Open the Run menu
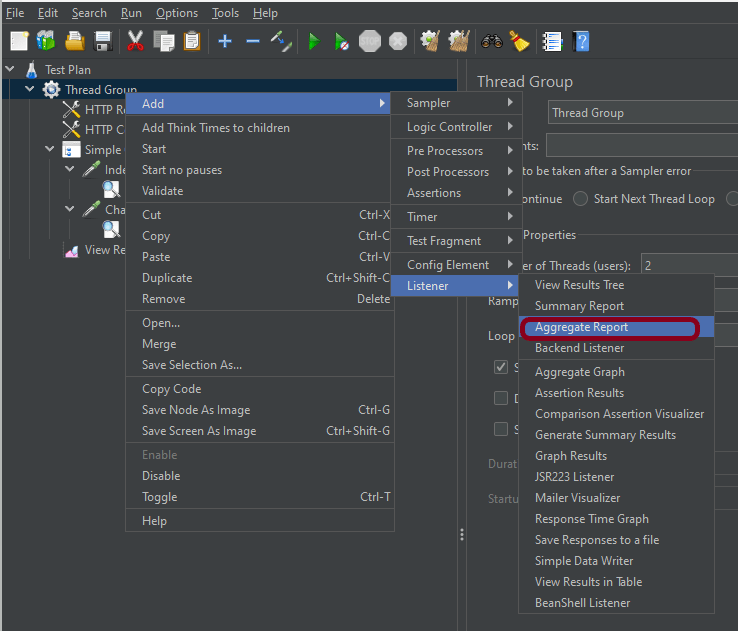738x631 pixels. (131, 13)
